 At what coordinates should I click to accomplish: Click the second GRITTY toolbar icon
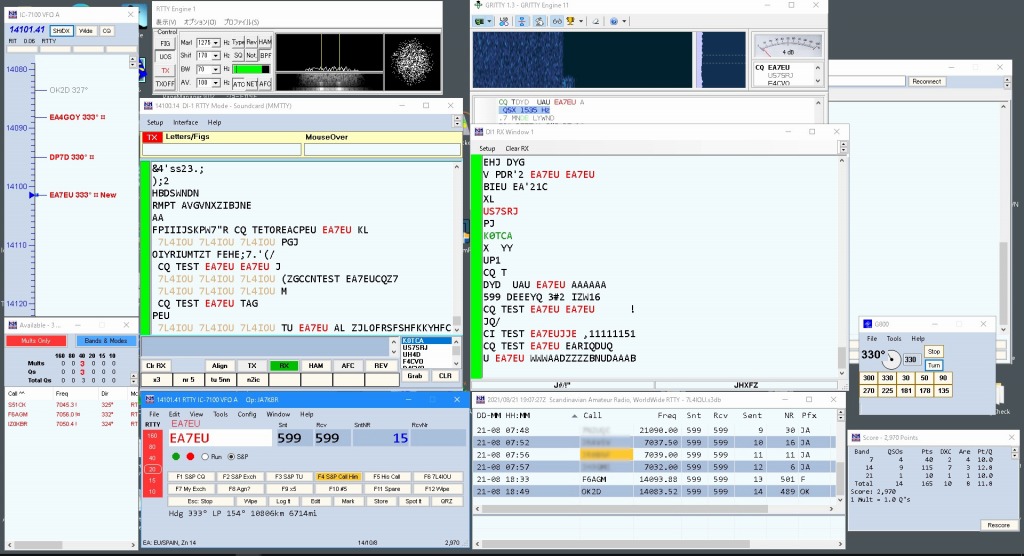point(504,21)
